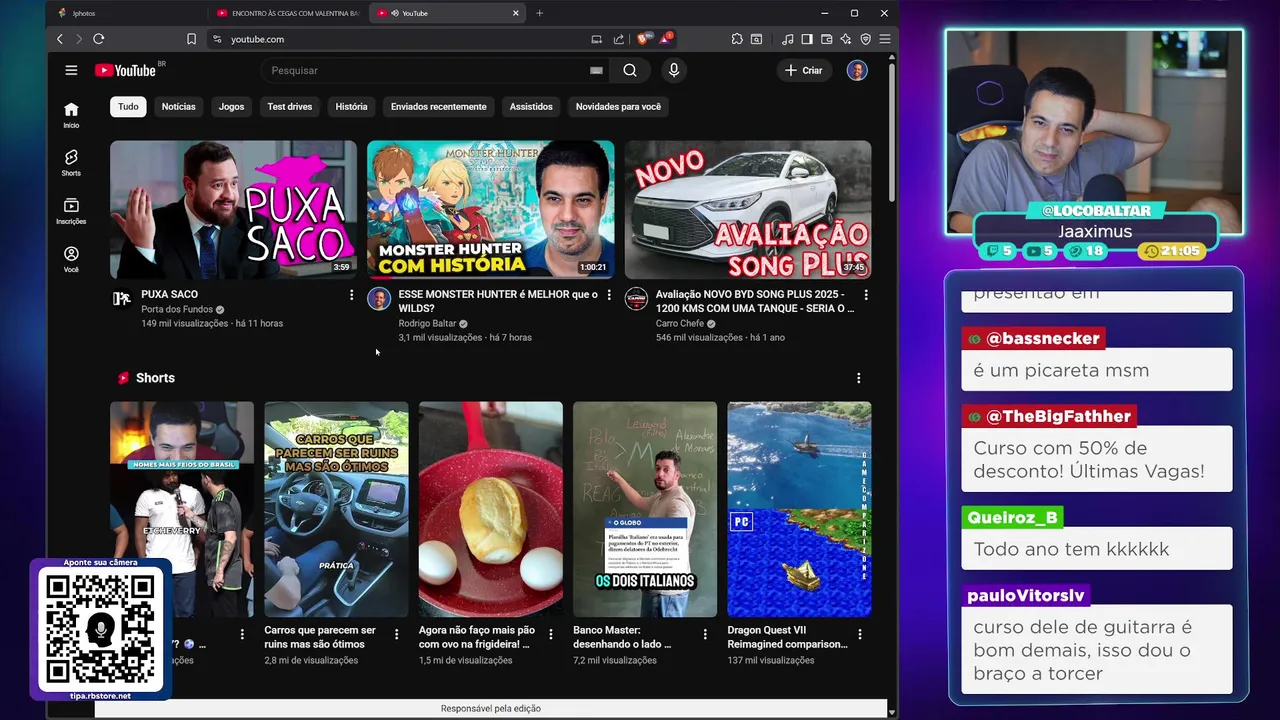The height and width of the screenshot is (720, 1280).
Task: Select the Assistidos filter chip
Action: click(x=531, y=106)
